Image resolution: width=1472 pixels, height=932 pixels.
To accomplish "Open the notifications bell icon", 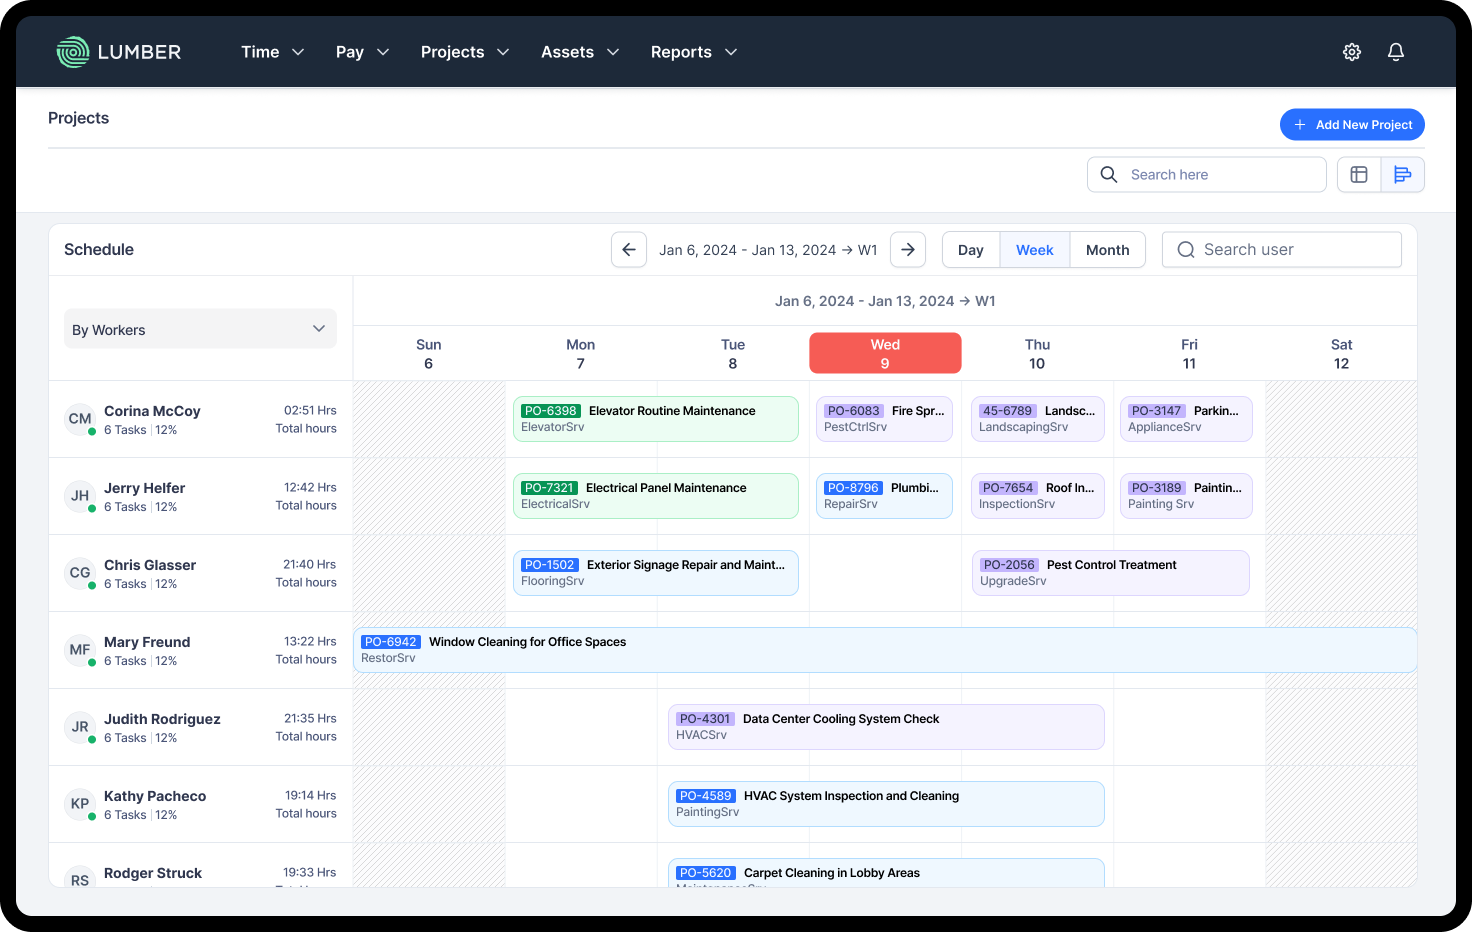I will click(1396, 52).
